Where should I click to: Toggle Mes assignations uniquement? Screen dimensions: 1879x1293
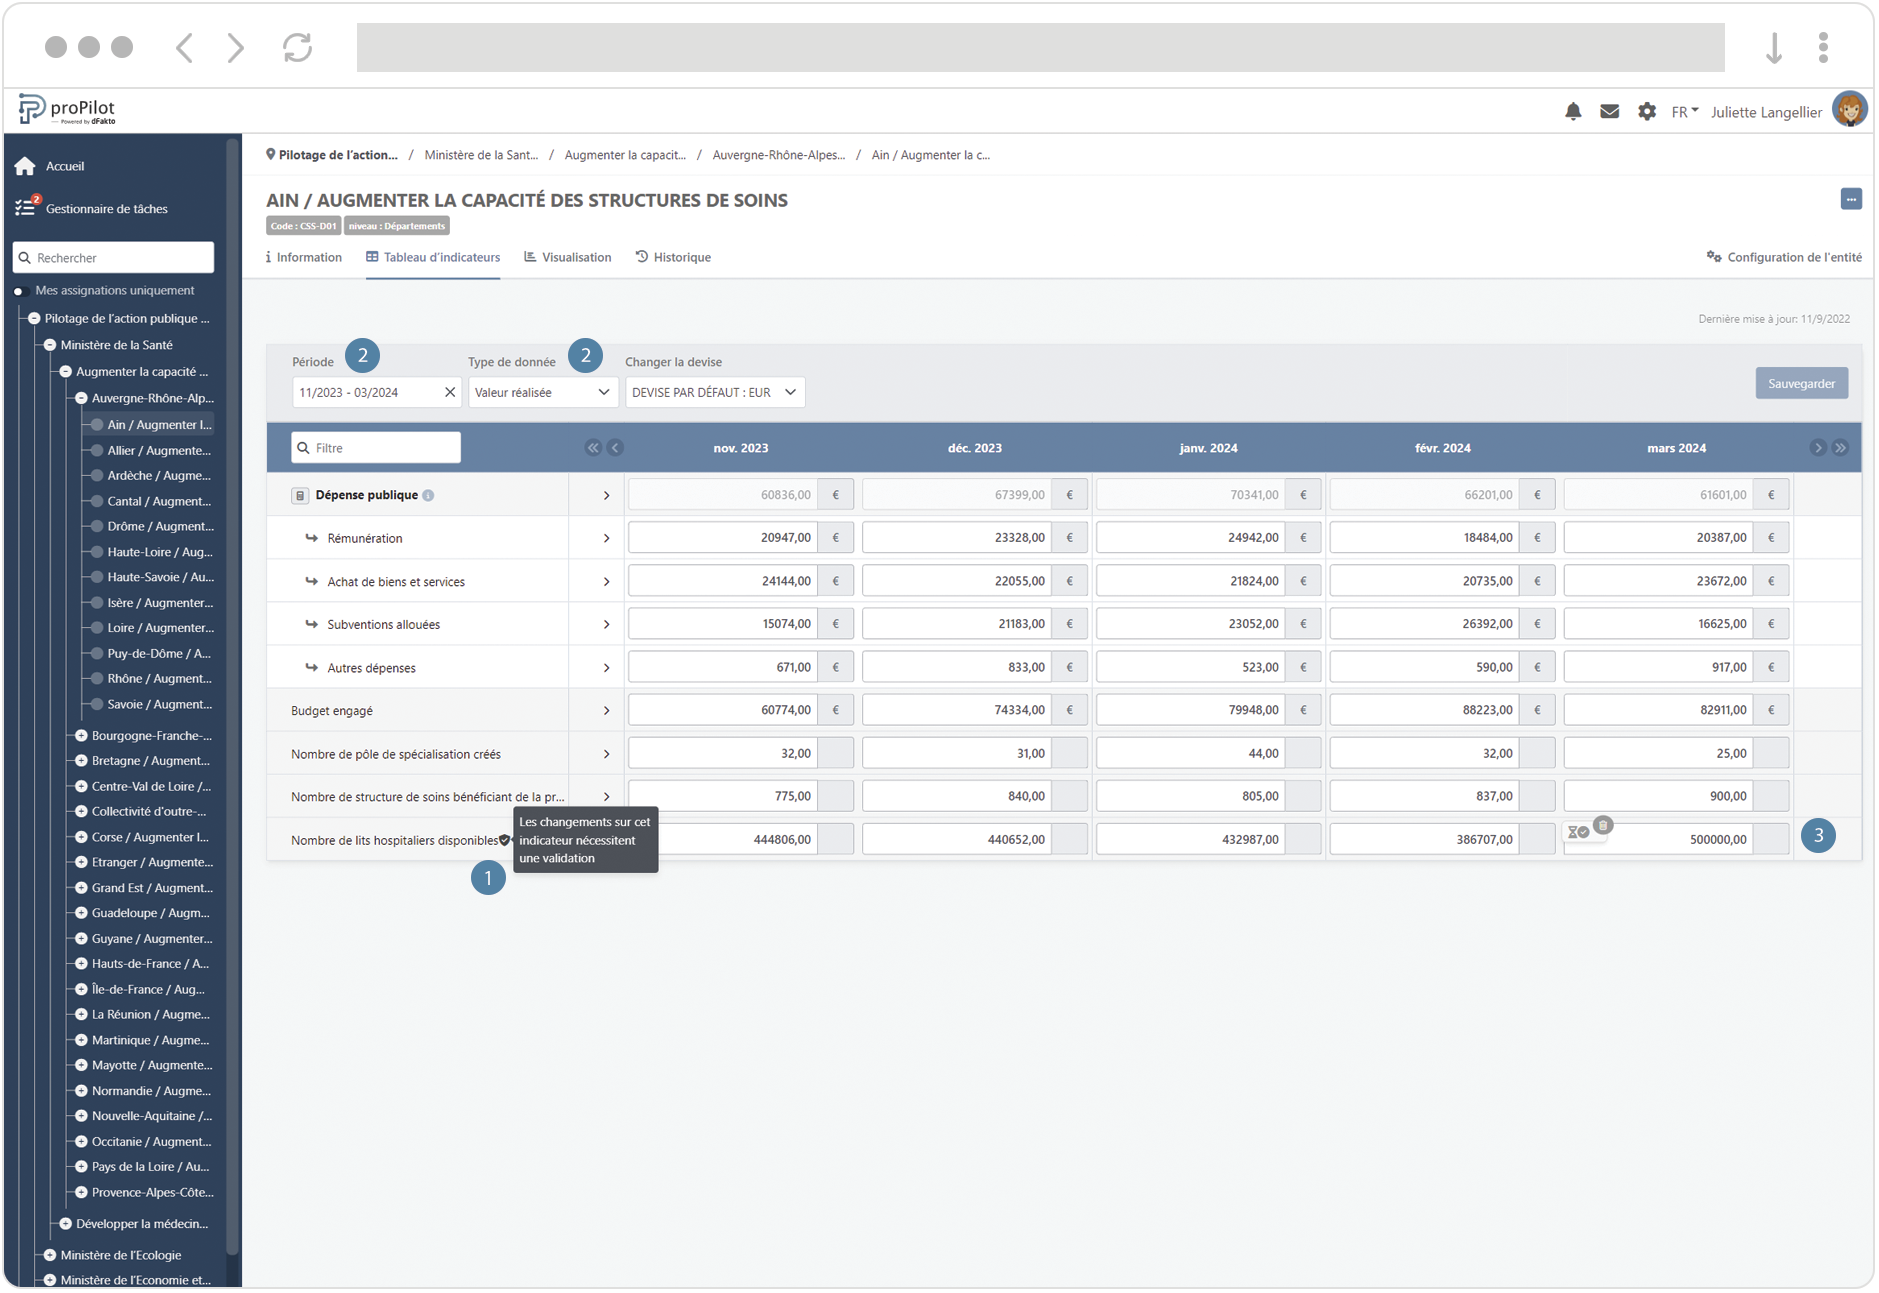18,291
